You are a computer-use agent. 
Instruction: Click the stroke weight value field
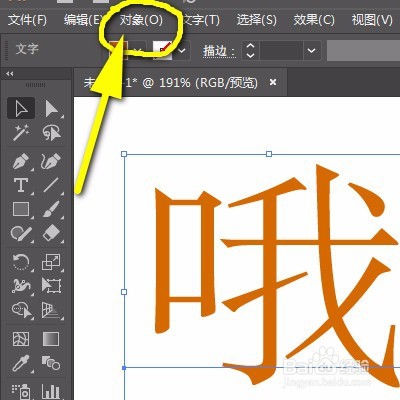[x=281, y=51]
